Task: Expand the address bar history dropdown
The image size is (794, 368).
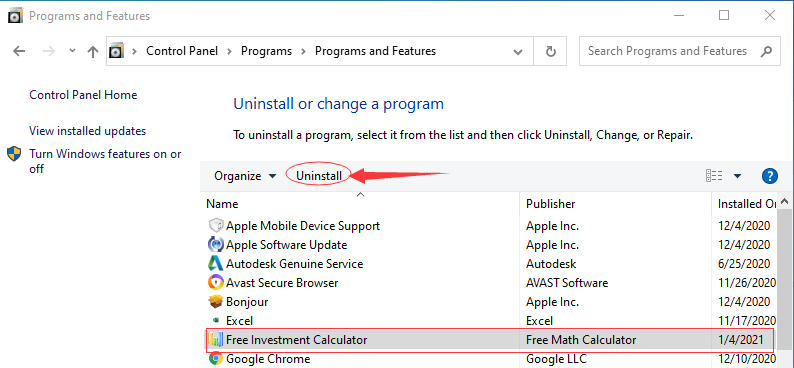Action: pos(518,51)
